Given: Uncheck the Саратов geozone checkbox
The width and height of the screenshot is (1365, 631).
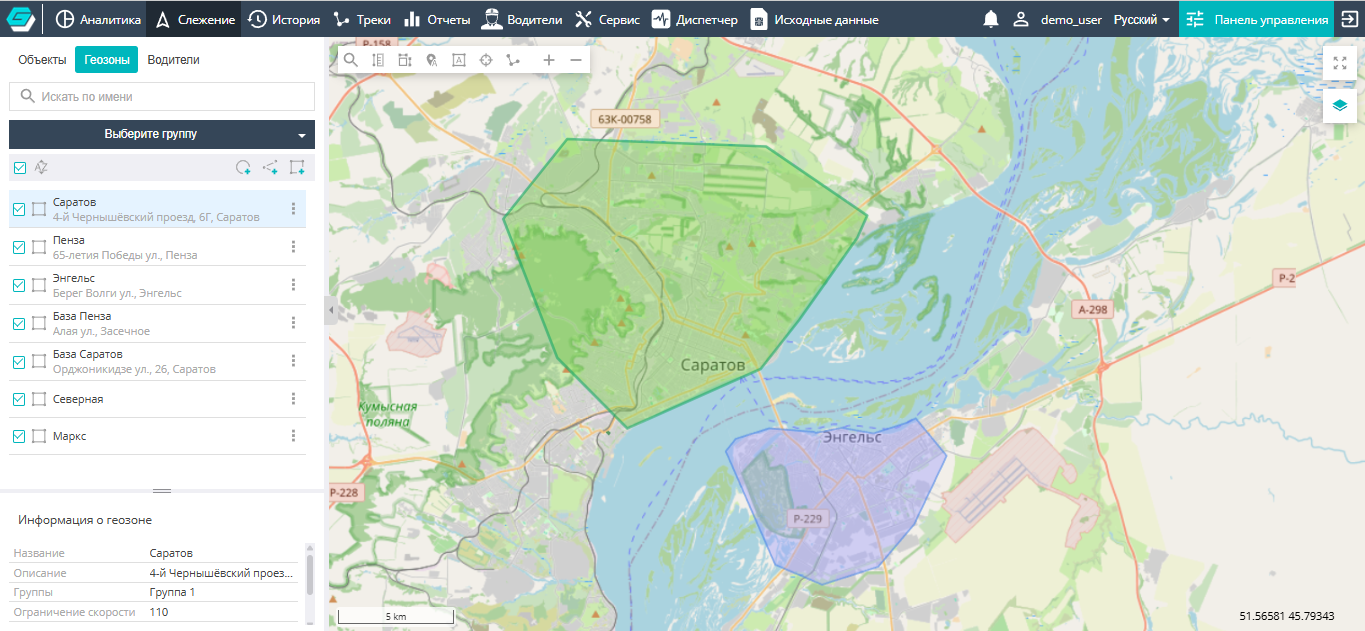Looking at the screenshot, I should (19, 209).
